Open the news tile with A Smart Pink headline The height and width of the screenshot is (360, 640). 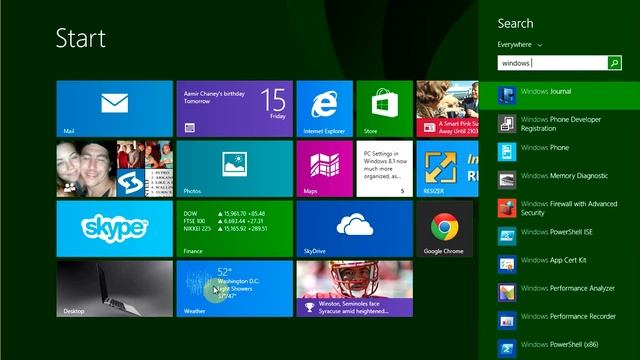(x=447, y=109)
